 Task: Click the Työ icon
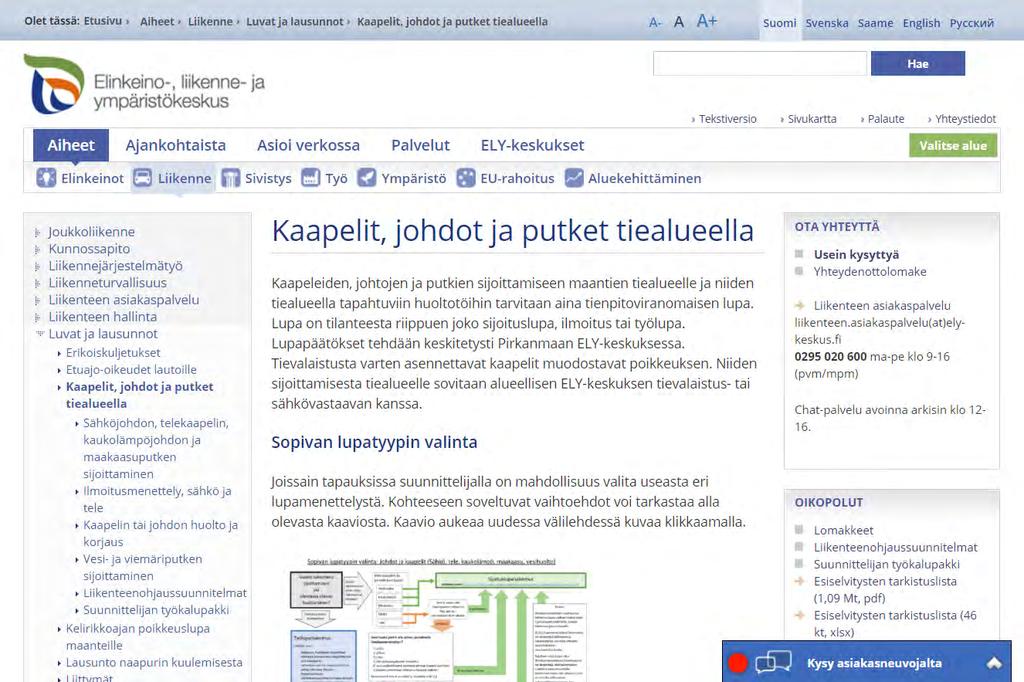(x=310, y=178)
